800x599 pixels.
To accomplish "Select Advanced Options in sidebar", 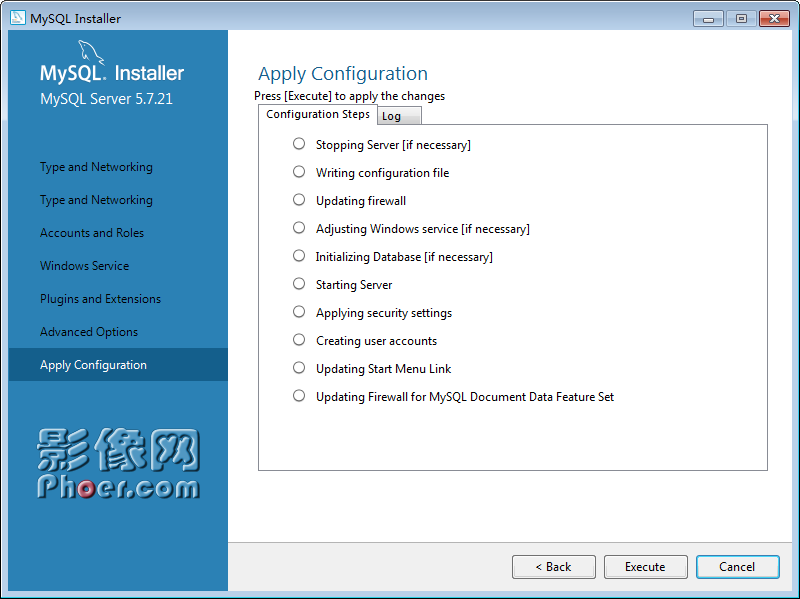I will point(89,332).
